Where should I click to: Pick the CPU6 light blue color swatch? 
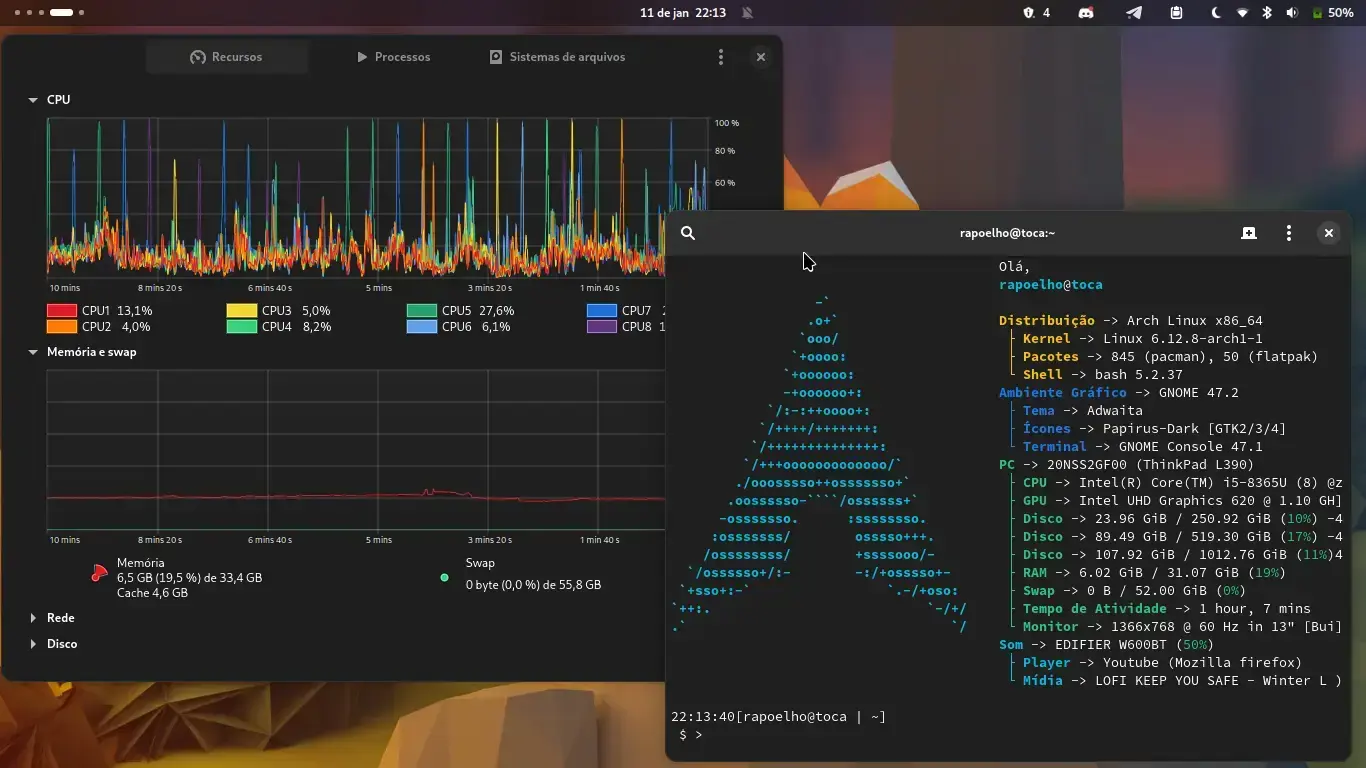[x=422, y=327]
